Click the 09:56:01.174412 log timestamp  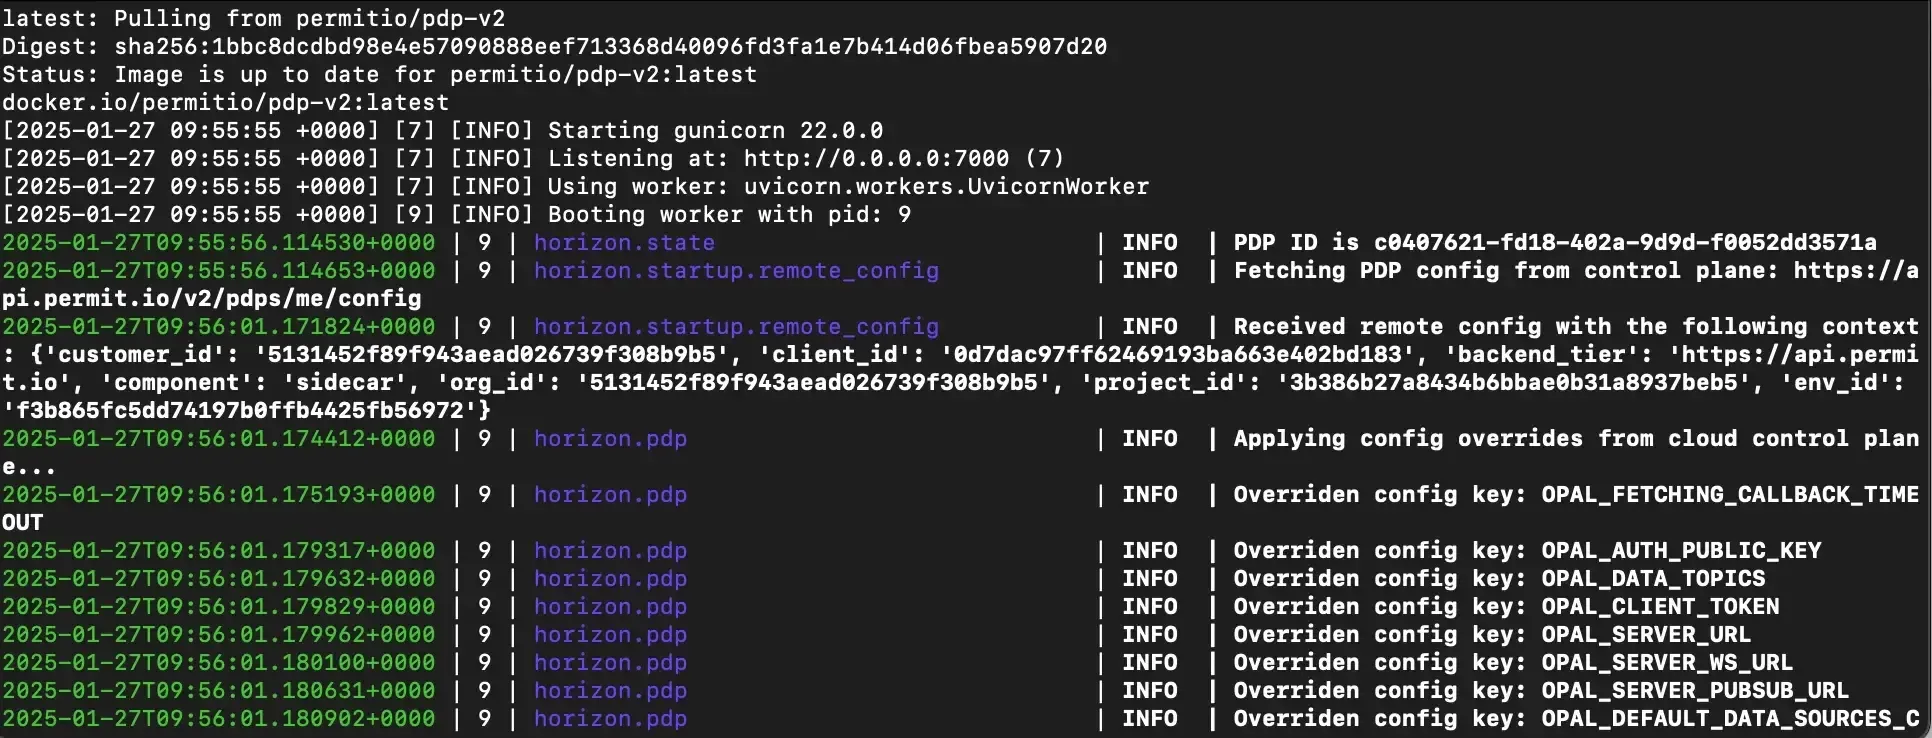click(218, 439)
